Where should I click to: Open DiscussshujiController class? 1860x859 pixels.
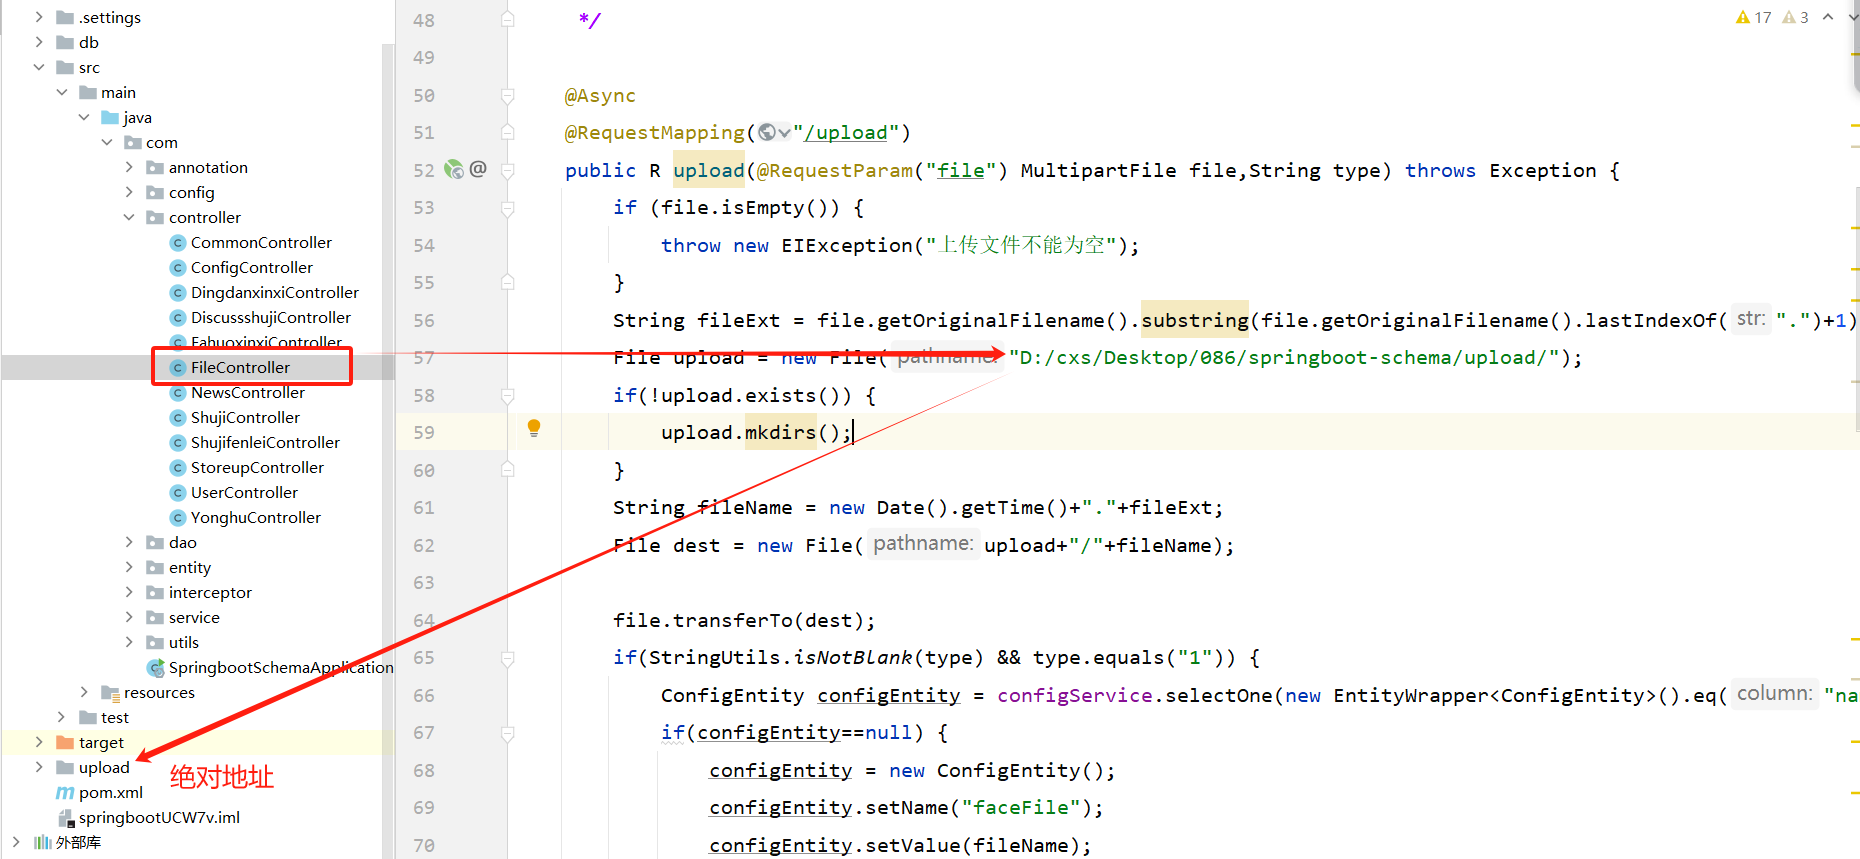271,317
